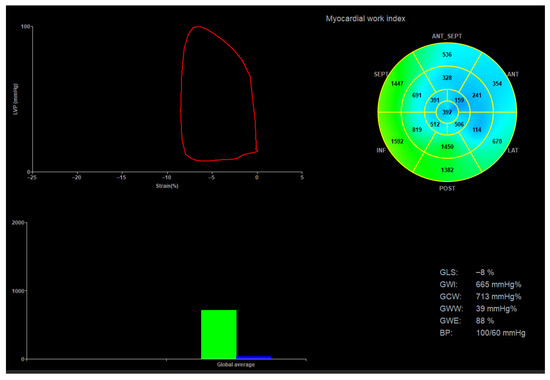Viewport: 550px width, 380px height.
Task: Select the mid septal segment 691
Action: (x=417, y=95)
